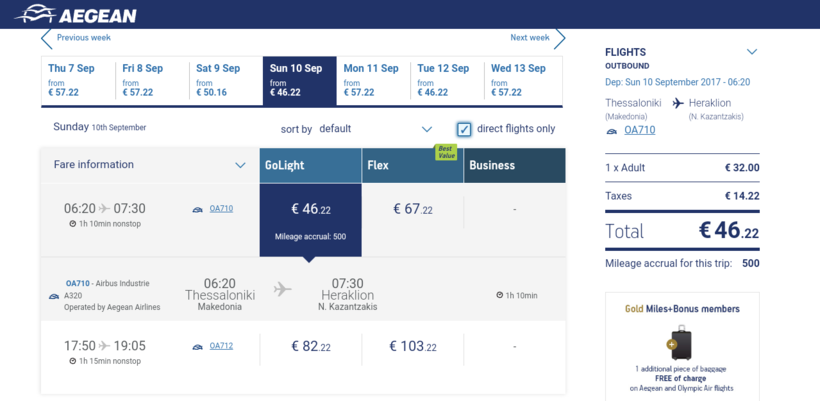Select the Sat 9 Sep date tab
The image size is (820, 401).
pos(225,81)
